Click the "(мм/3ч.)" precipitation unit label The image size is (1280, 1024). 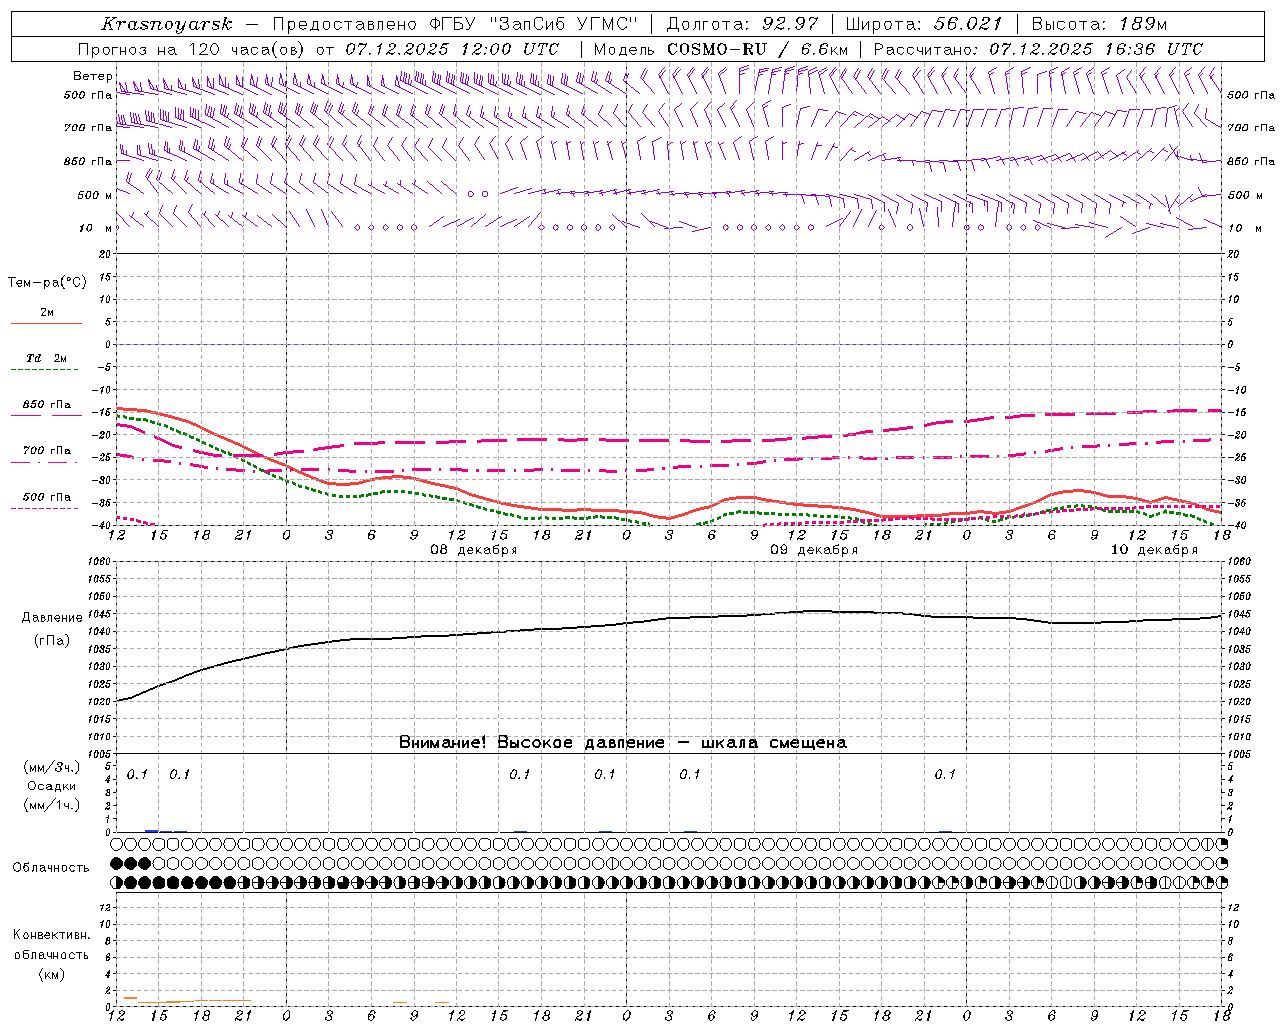tap(51, 767)
